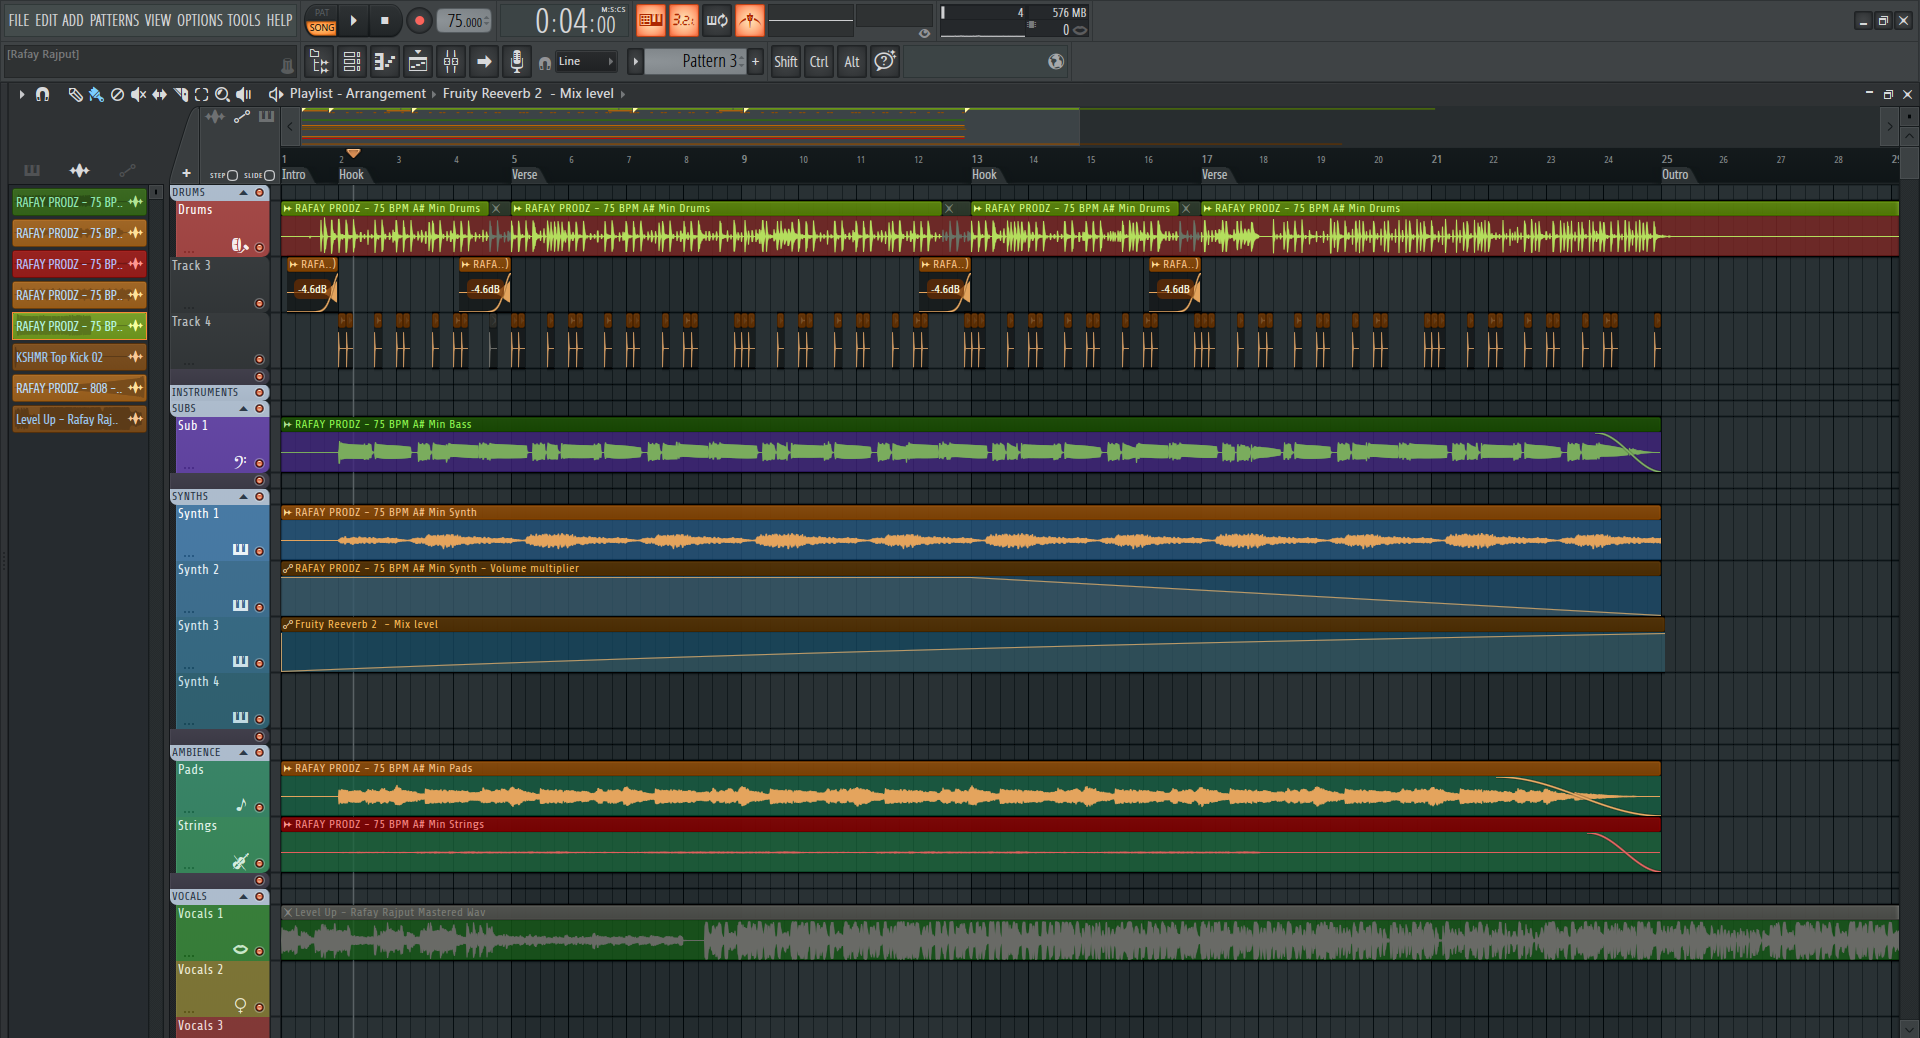The width and height of the screenshot is (1920, 1038).
Task: Toggle the SLIDE mode option
Action: click(x=269, y=176)
